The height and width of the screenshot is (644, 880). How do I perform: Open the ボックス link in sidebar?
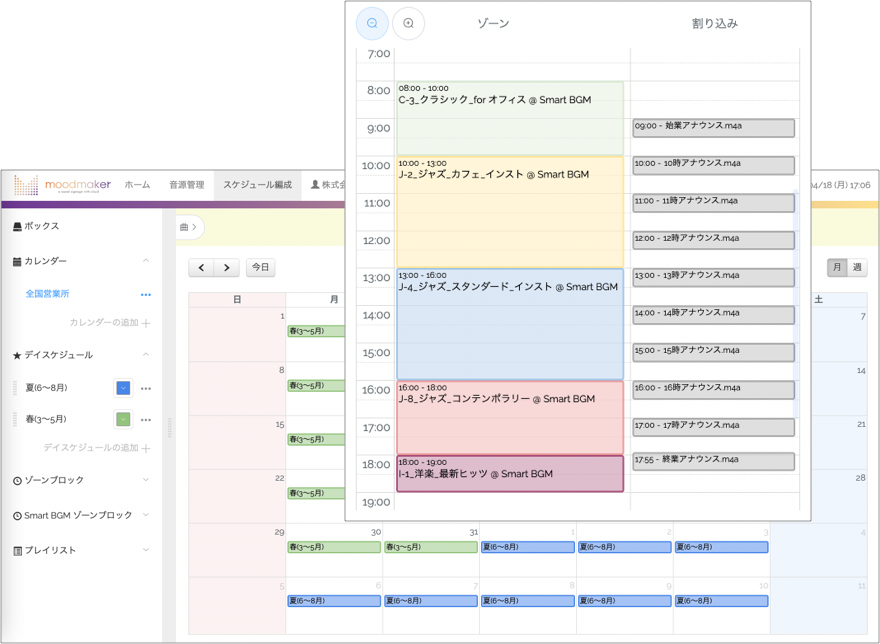pyautogui.click(x=41, y=227)
